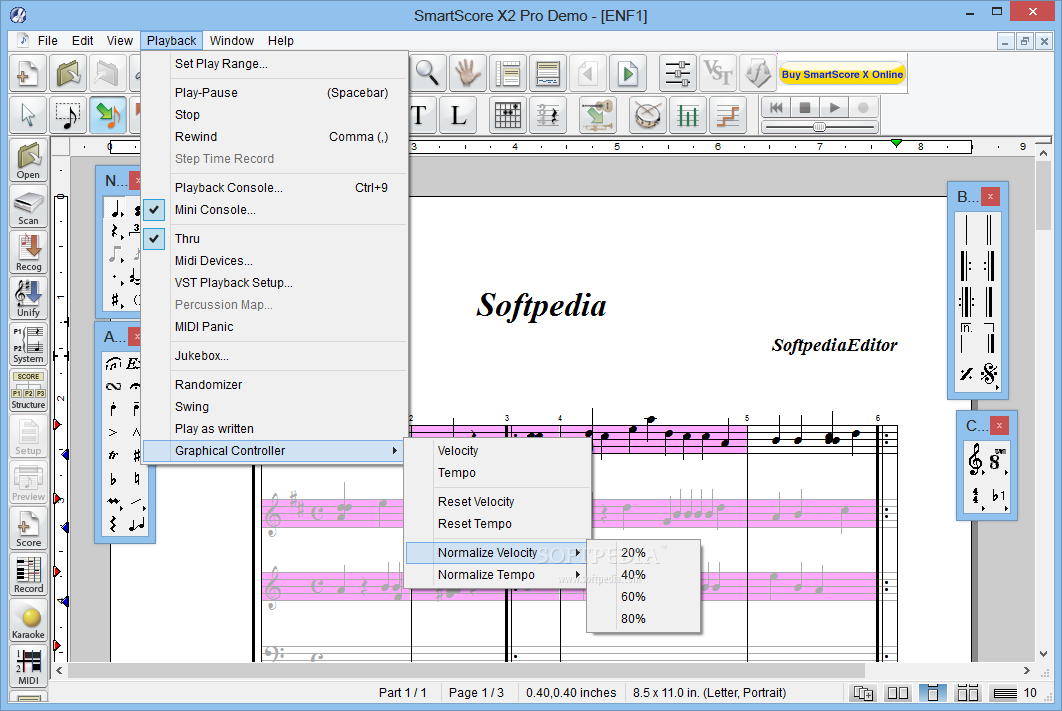Click the new document toolbar icon
1062x711 pixels.
[x=28, y=73]
